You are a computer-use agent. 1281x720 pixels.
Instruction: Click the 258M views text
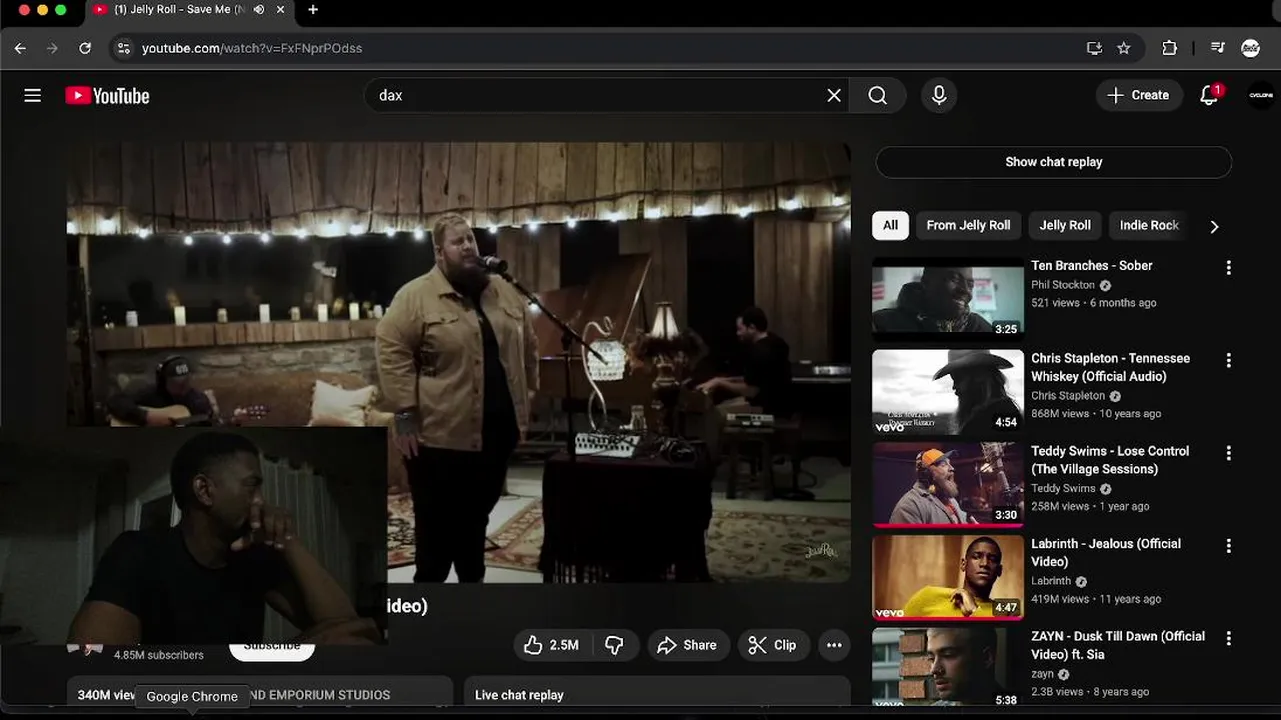(1060, 507)
